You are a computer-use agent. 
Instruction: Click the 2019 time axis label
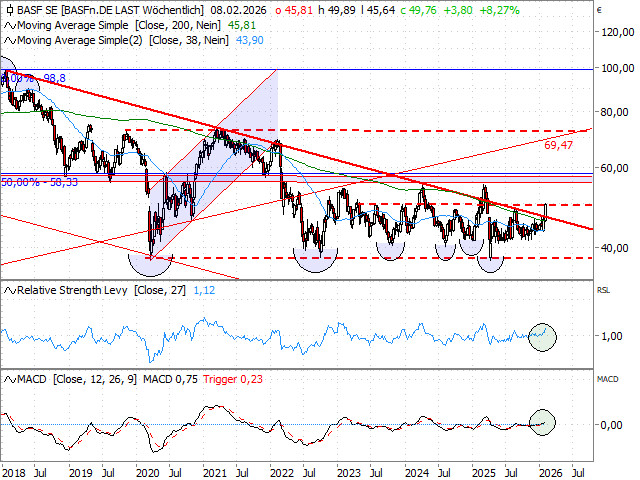(x=81, y=473)
